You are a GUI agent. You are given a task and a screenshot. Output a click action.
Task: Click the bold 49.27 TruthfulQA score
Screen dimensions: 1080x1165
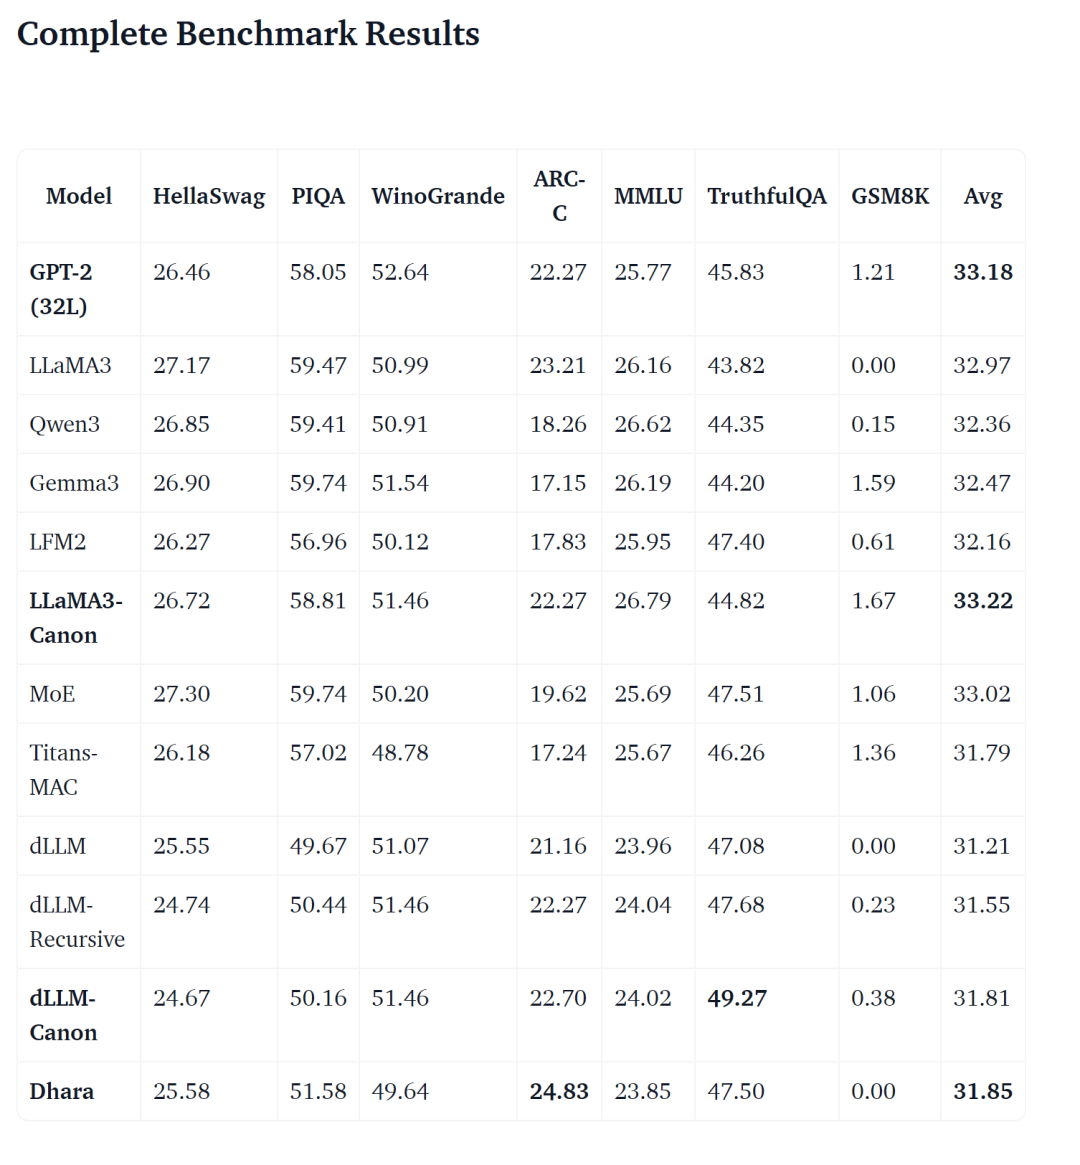[737, 998]
